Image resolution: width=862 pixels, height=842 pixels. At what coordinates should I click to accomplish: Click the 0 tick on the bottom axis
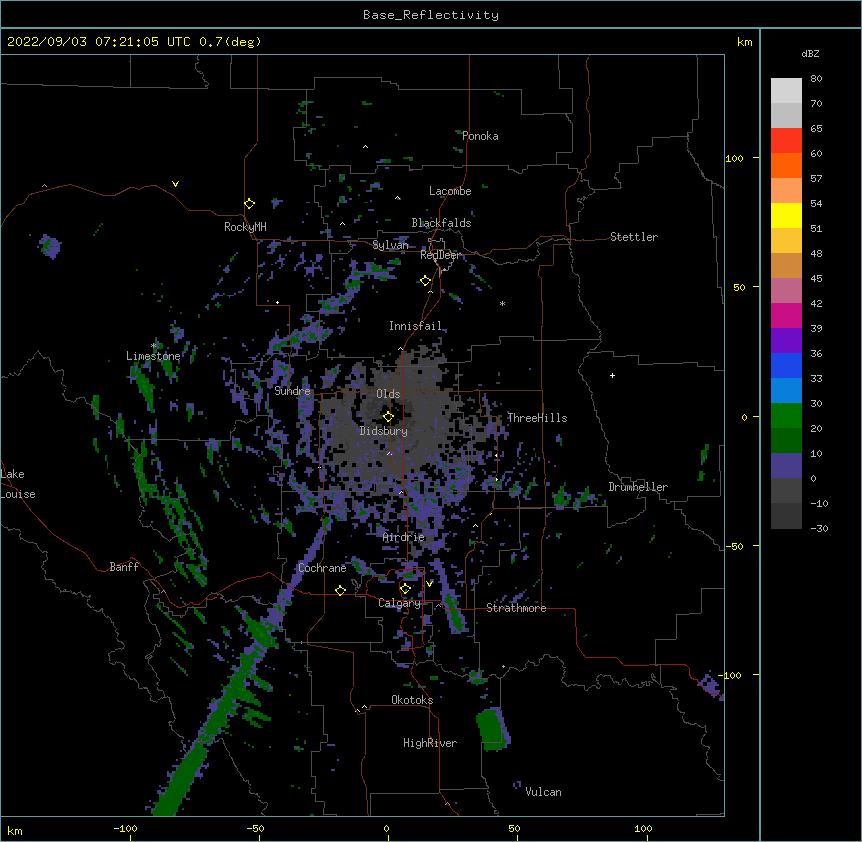point(386,828)
